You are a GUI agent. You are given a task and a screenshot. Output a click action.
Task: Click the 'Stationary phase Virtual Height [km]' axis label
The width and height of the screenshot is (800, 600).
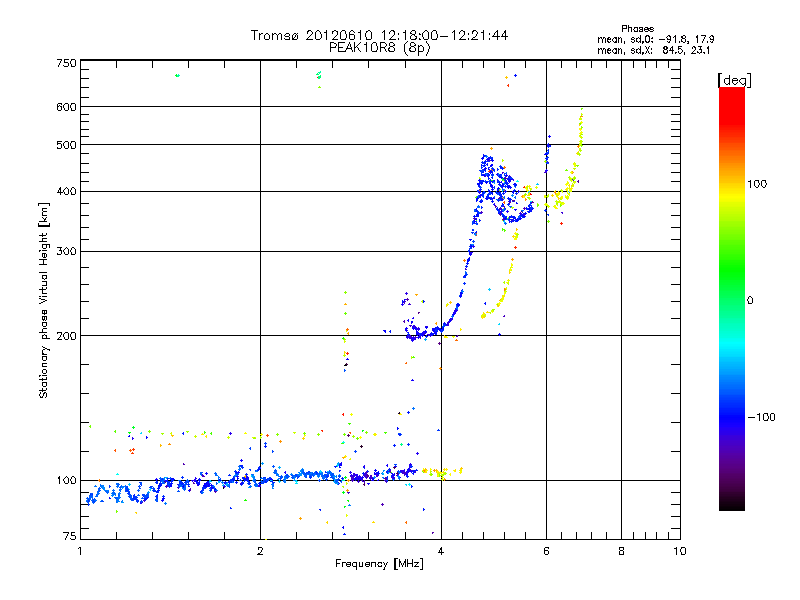tap(44, 300)
